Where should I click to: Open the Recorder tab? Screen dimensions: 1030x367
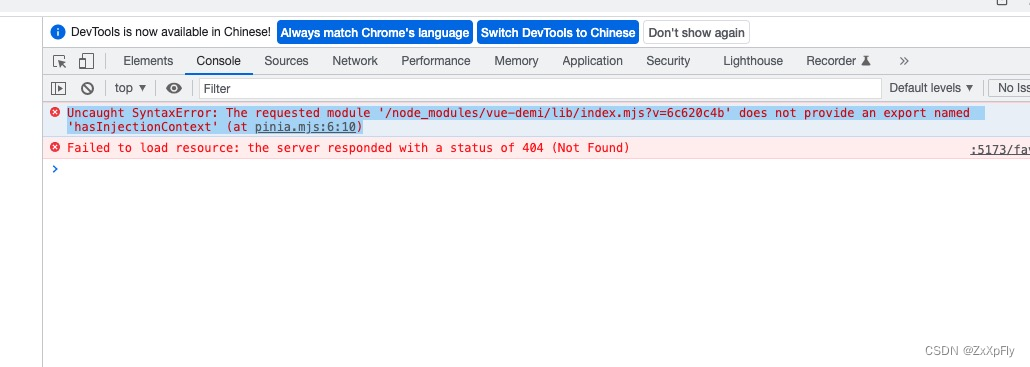coord(838,61)
